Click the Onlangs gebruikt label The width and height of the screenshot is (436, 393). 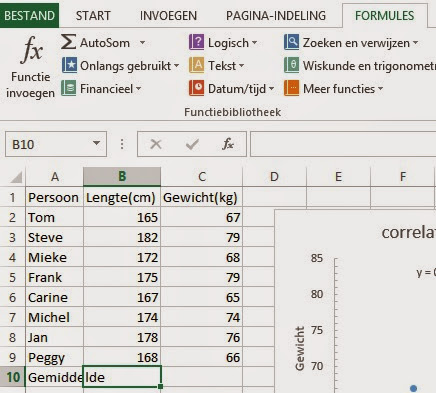coord(125,66)
